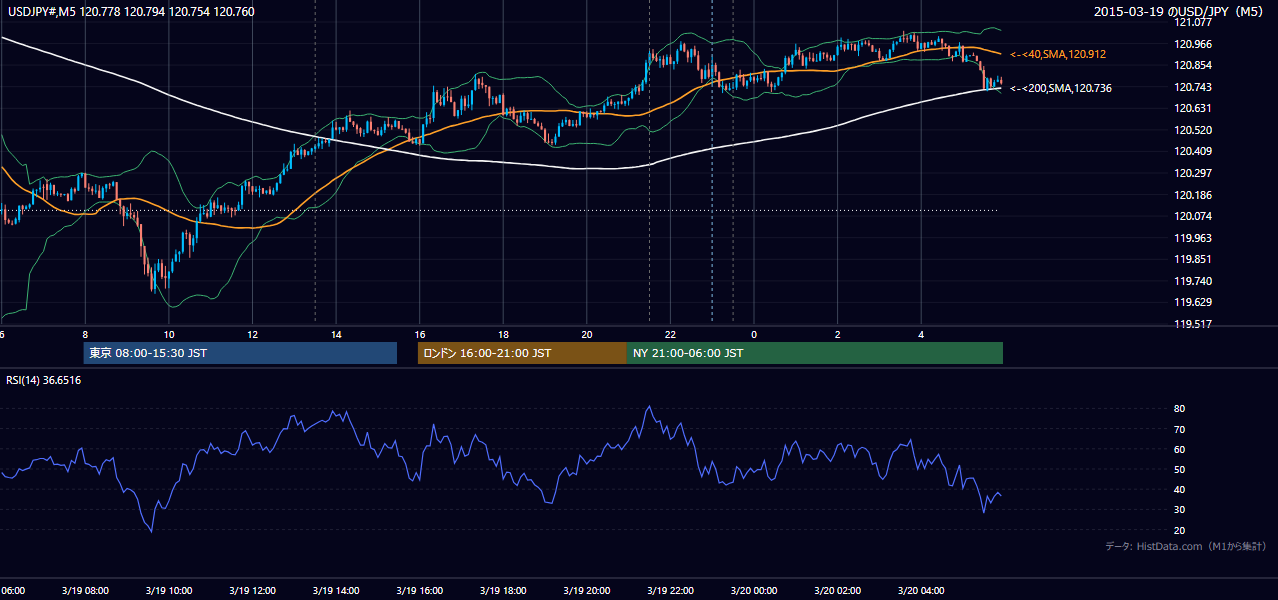Click the orange 40 SMA 120.912 label
The height and width of the screenshot is (600, 1278).
point(1058,54)
